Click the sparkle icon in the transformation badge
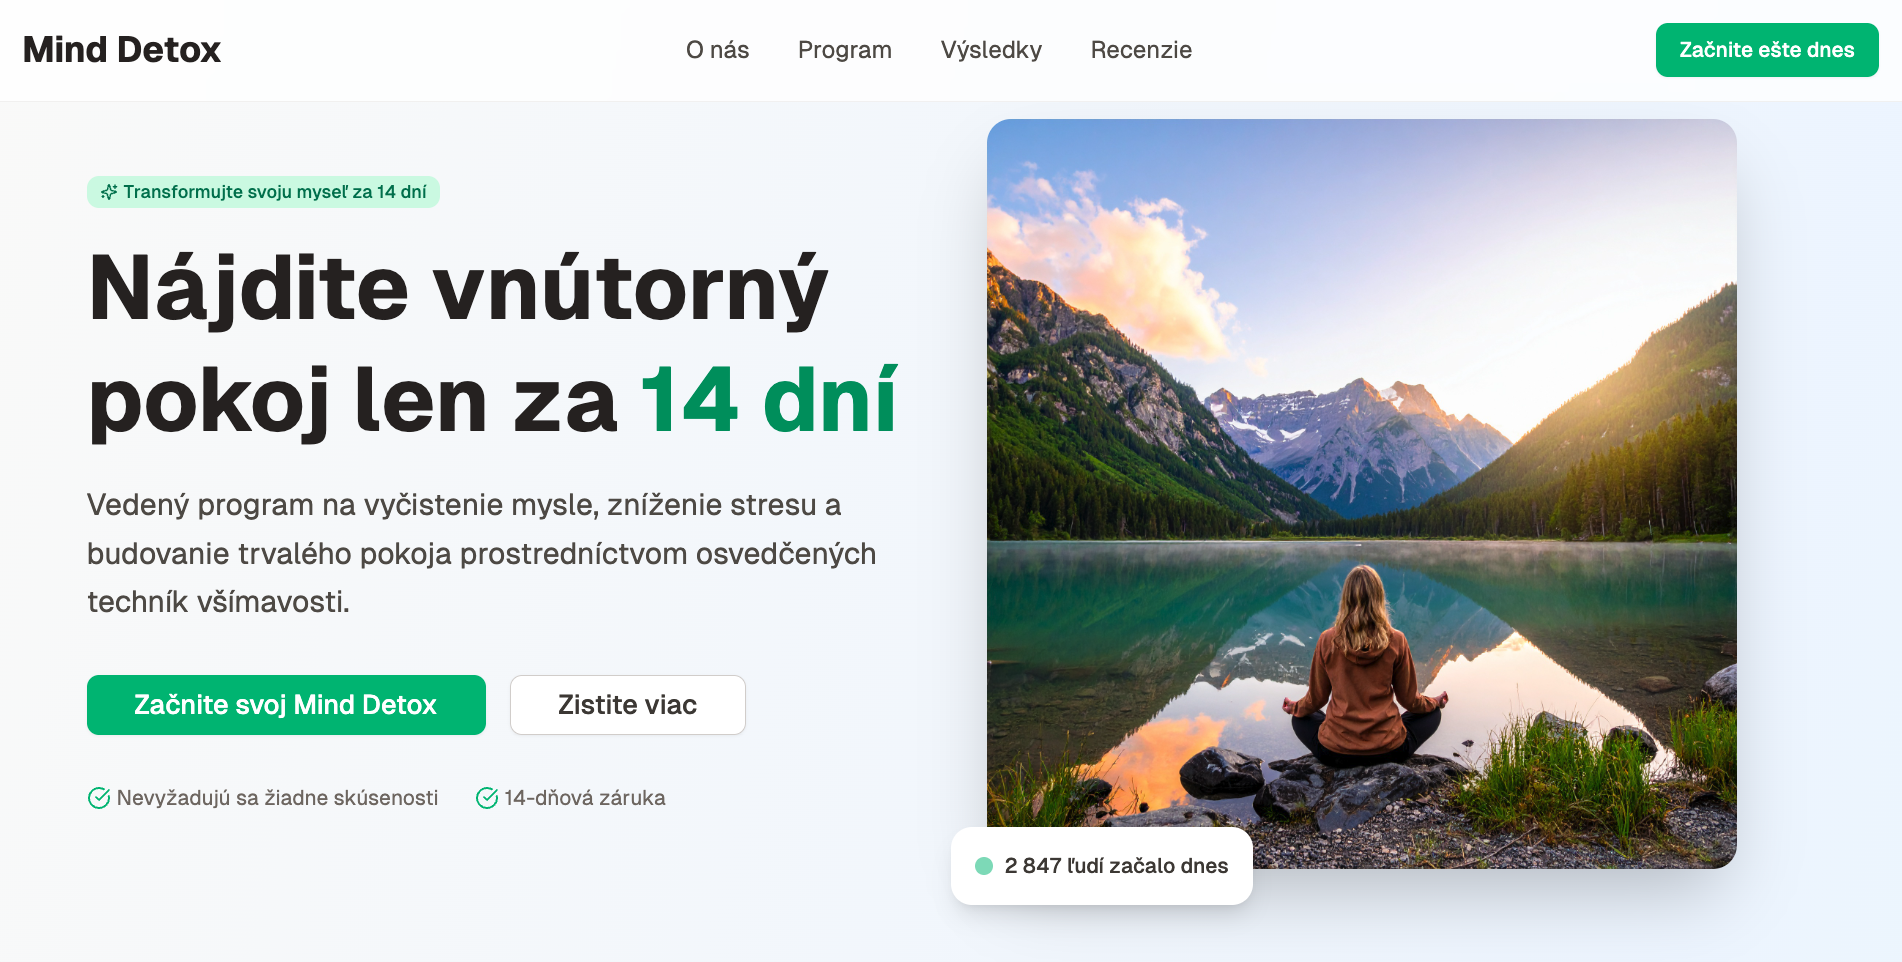The height and width of the screenshot is (962, 1902). (x=109, y=192)
